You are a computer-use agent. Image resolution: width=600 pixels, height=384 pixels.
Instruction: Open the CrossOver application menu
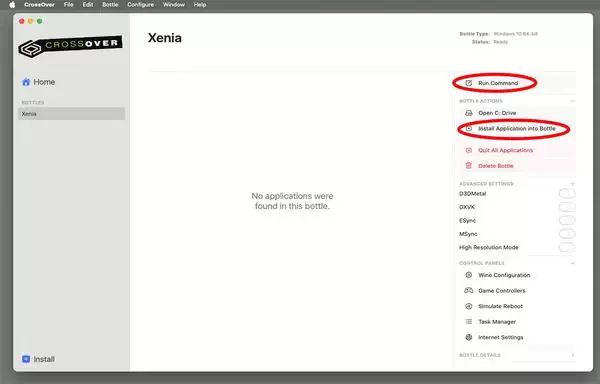click(39, 5)
